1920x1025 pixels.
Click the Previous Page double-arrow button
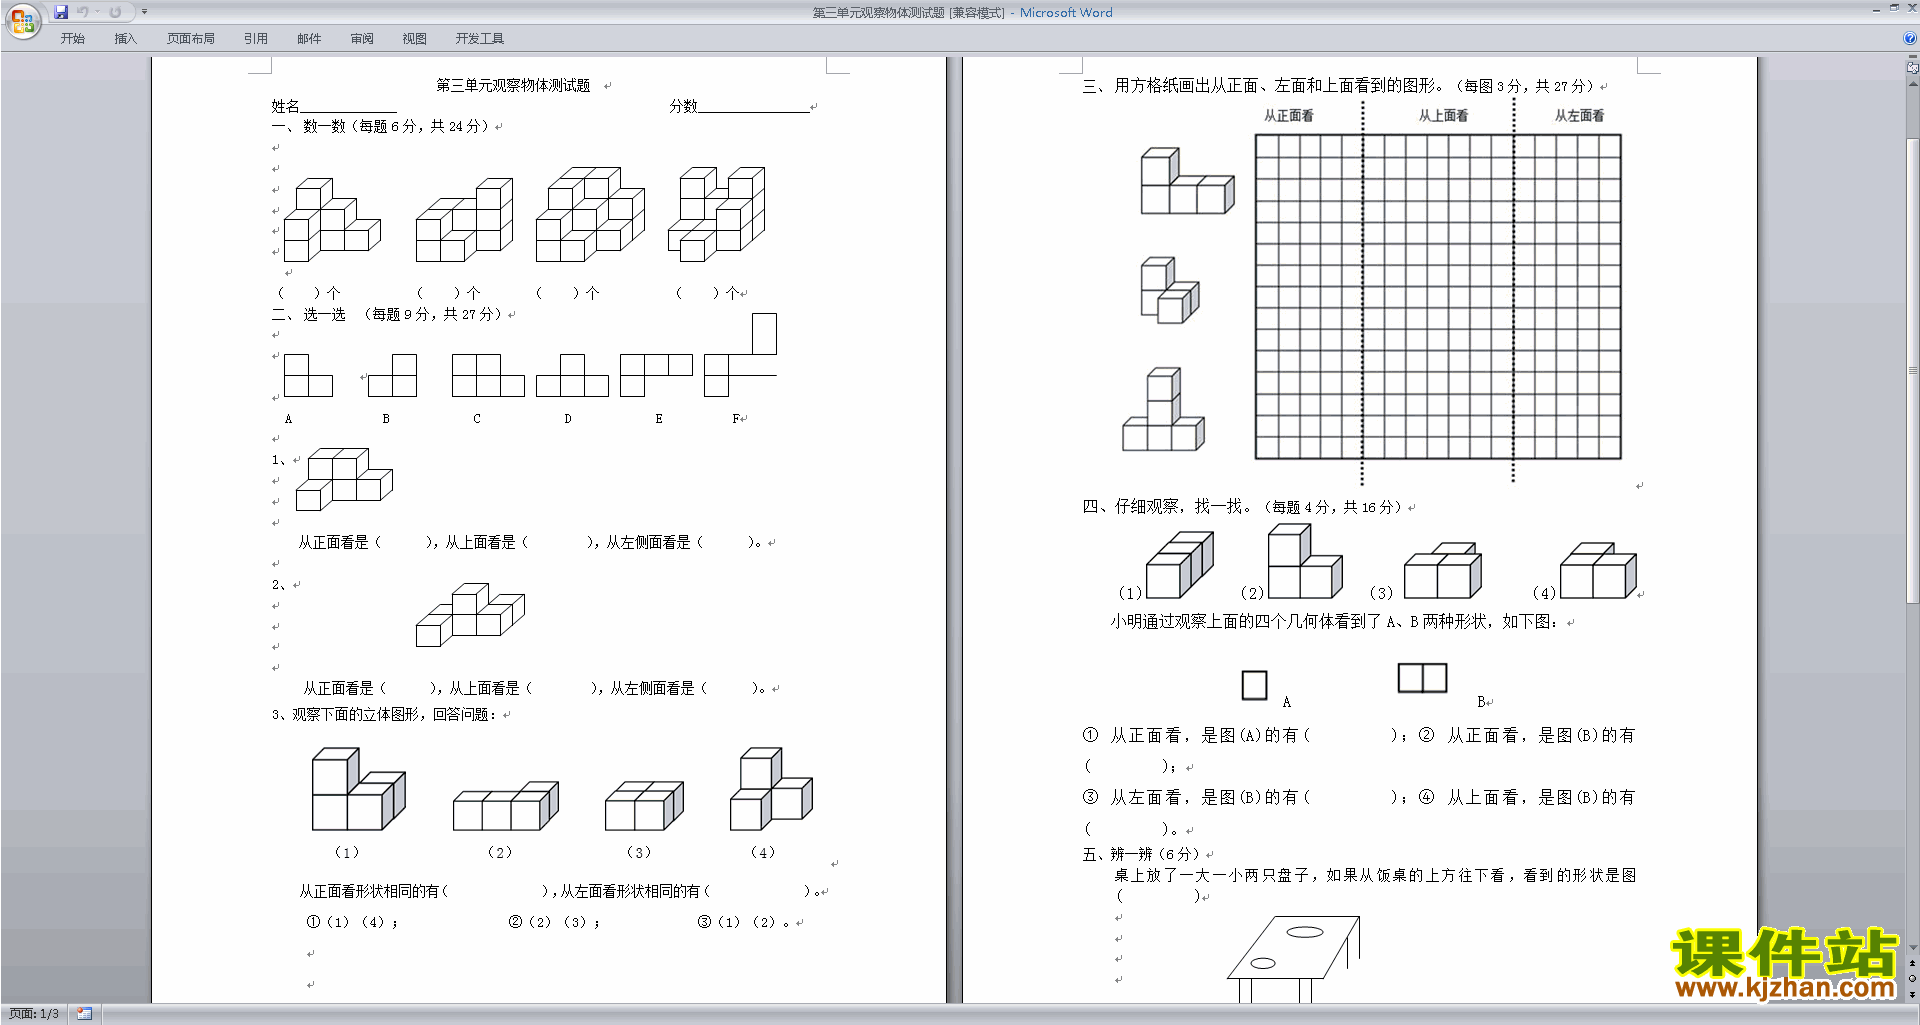pos(1913,964)
